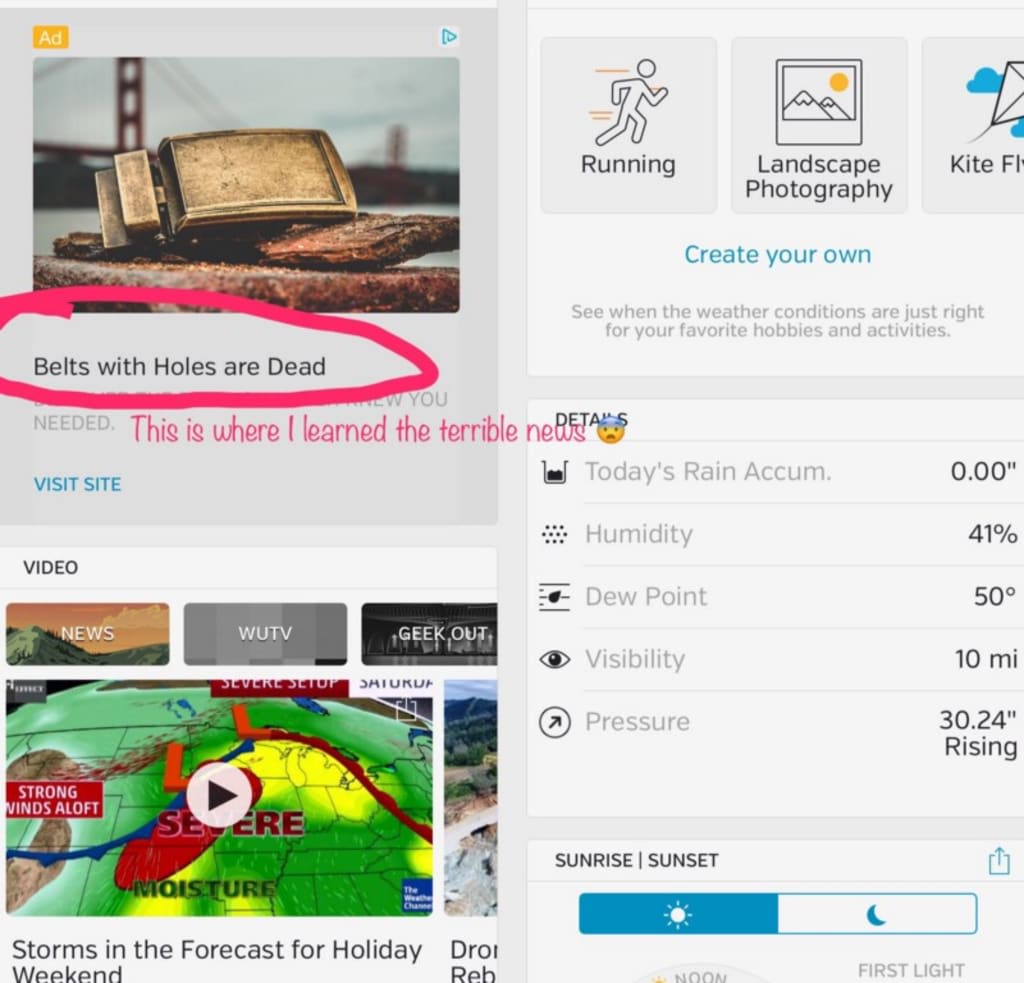Select the NEWS video category tab
The image size is (1024, 983).
(x=88, y=634)
